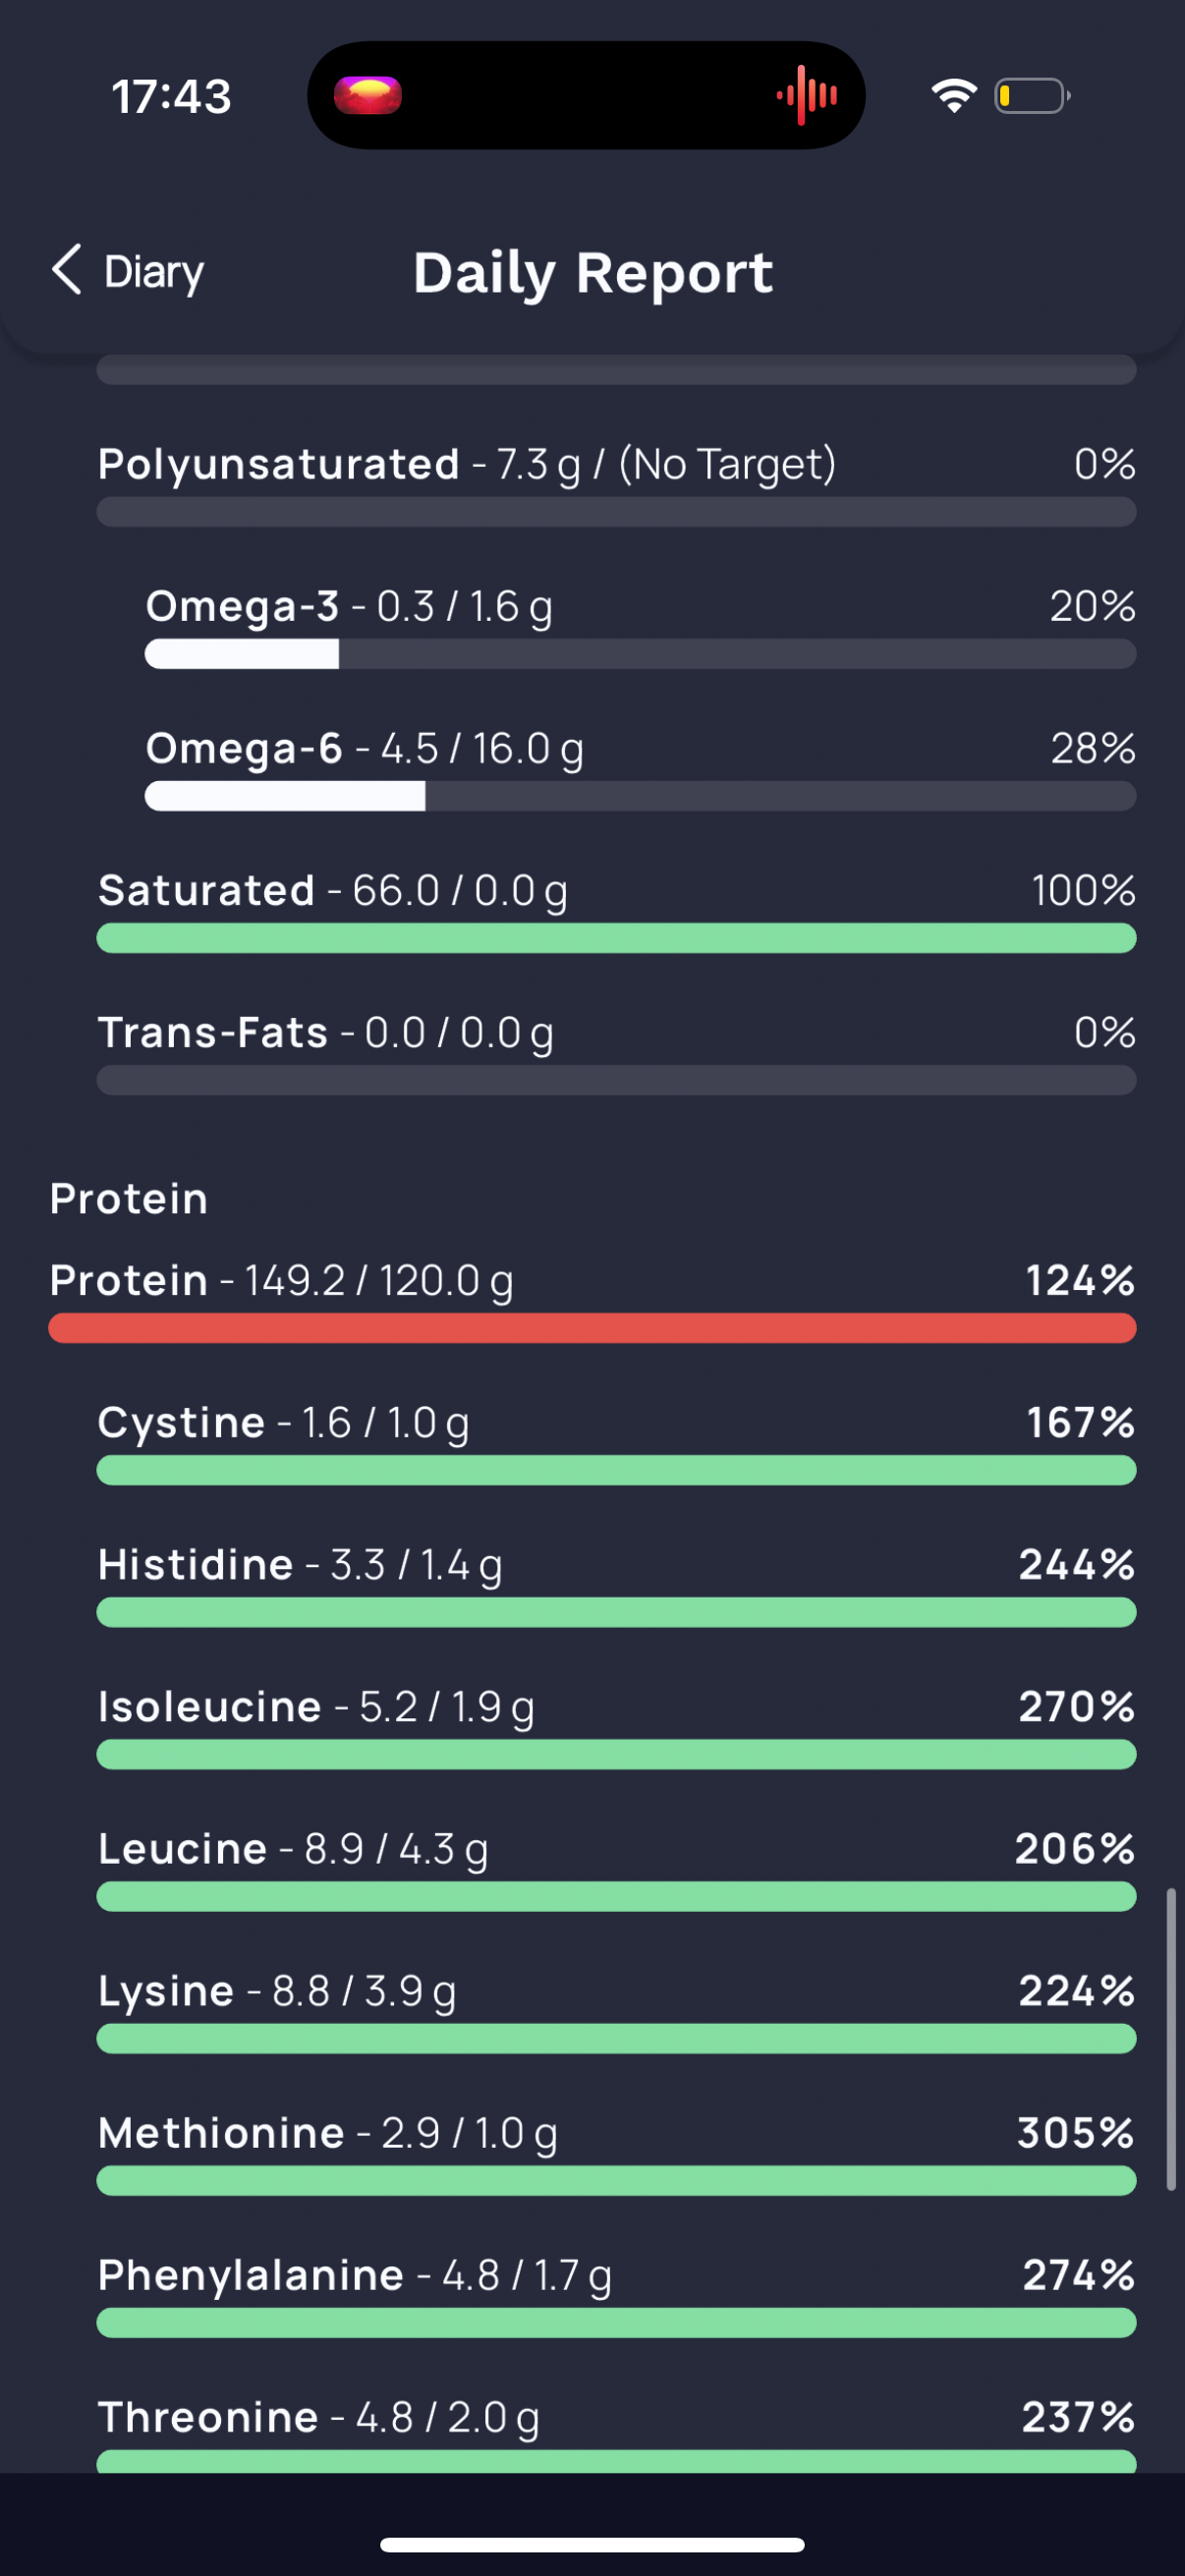The width and height of the screenshot is (1185, 2576).
Task: Go back to Diary
Action: pos(128,271)
